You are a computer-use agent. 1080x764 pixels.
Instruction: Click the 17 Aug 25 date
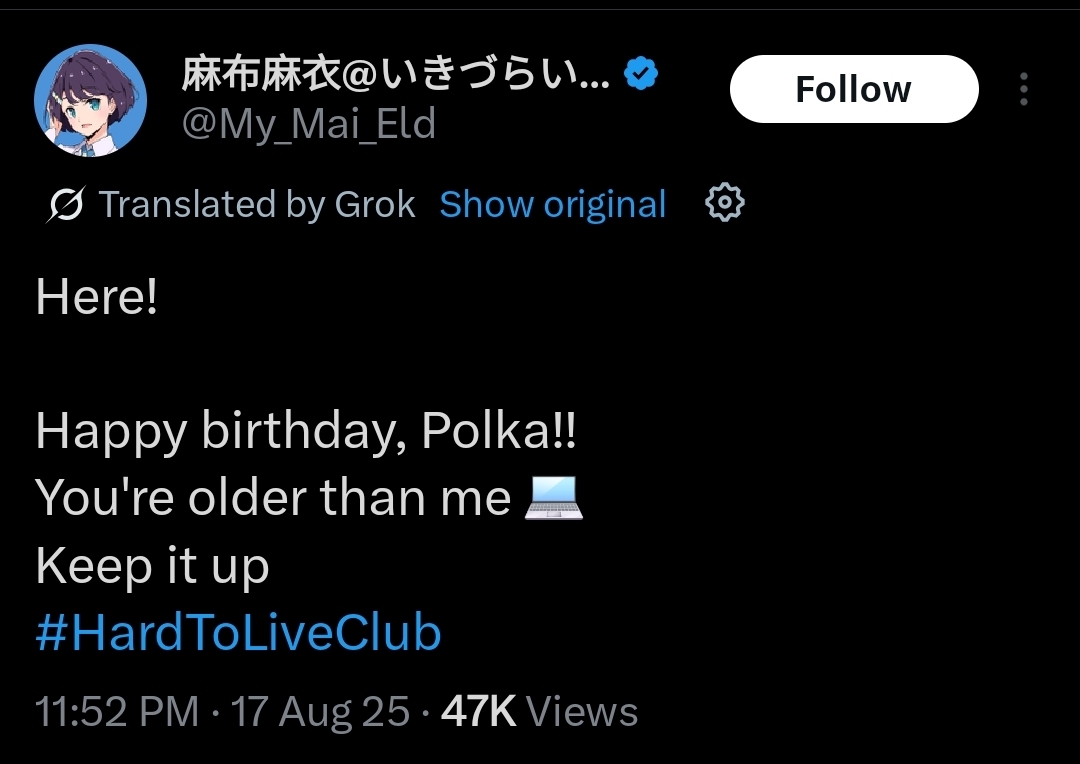click(320, 712)
